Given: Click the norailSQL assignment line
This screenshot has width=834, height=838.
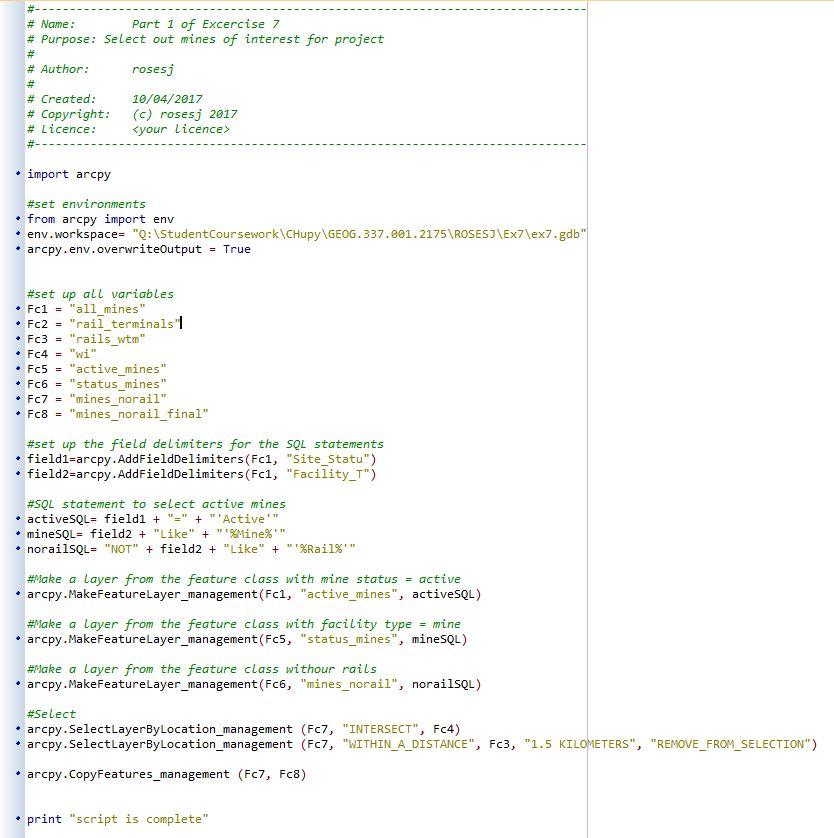Looking at the screenshot, I should (191, 549).
